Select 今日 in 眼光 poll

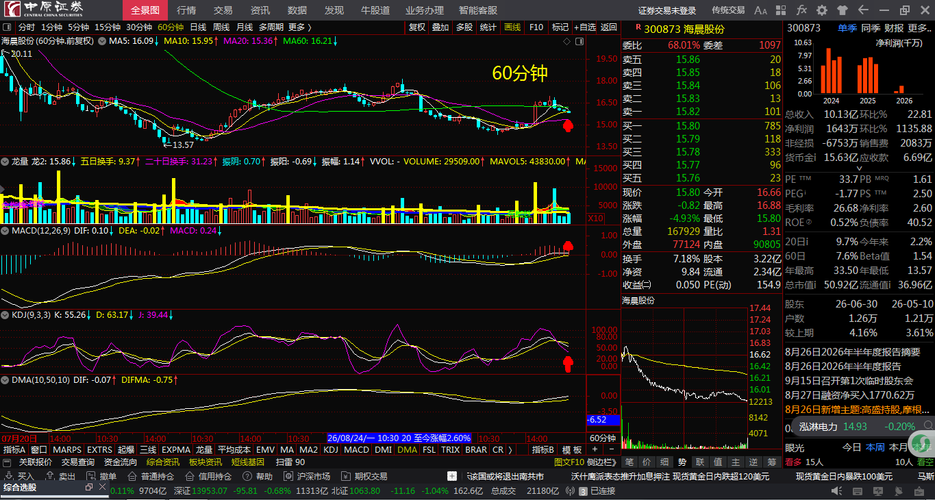(851, 446)
